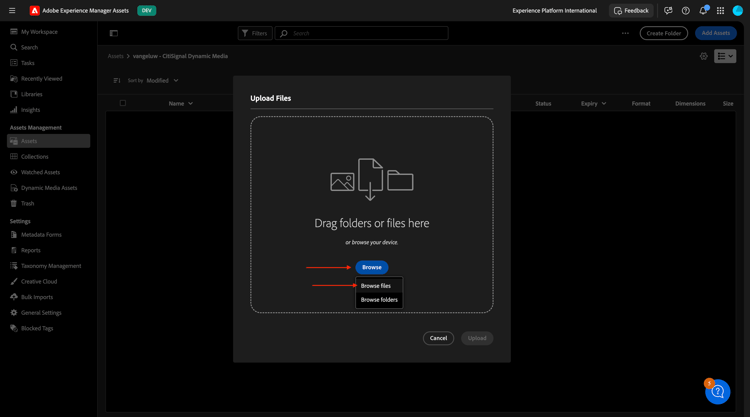750x417 pixels.
Task: Click the DEV environment badge
Action: point(146,11)
